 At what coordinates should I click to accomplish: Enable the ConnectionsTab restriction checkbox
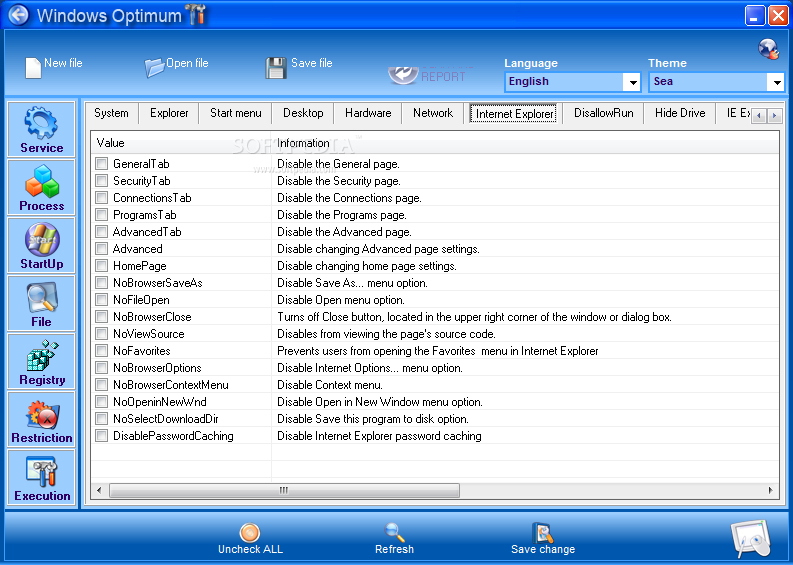(x=102, y=198)
